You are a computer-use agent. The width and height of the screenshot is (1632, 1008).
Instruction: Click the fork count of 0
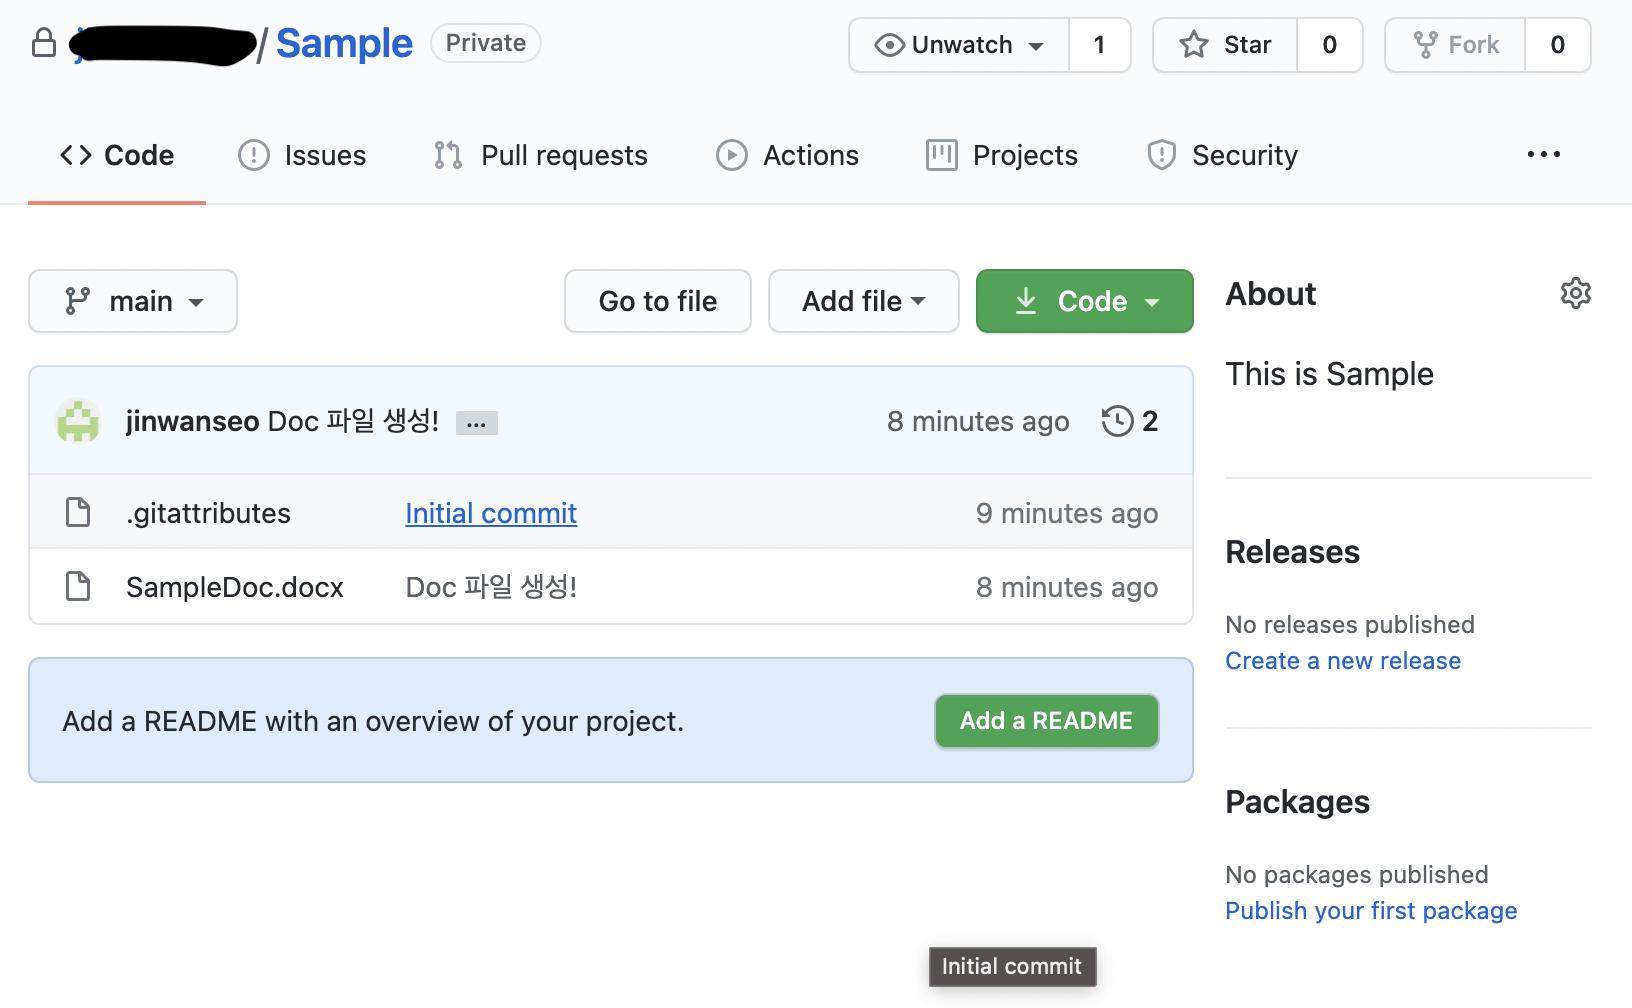[1557, 45]
